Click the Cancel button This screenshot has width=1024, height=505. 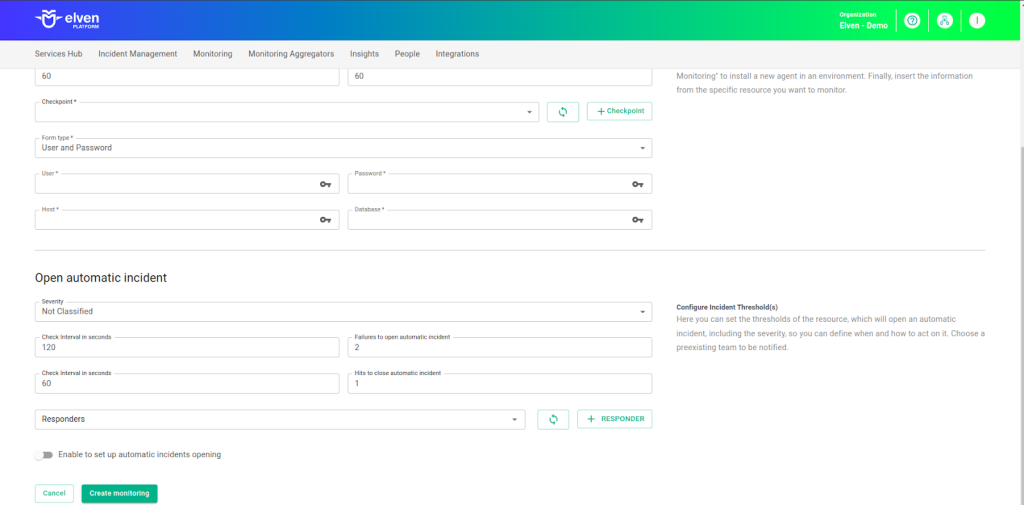coord(54,493)
